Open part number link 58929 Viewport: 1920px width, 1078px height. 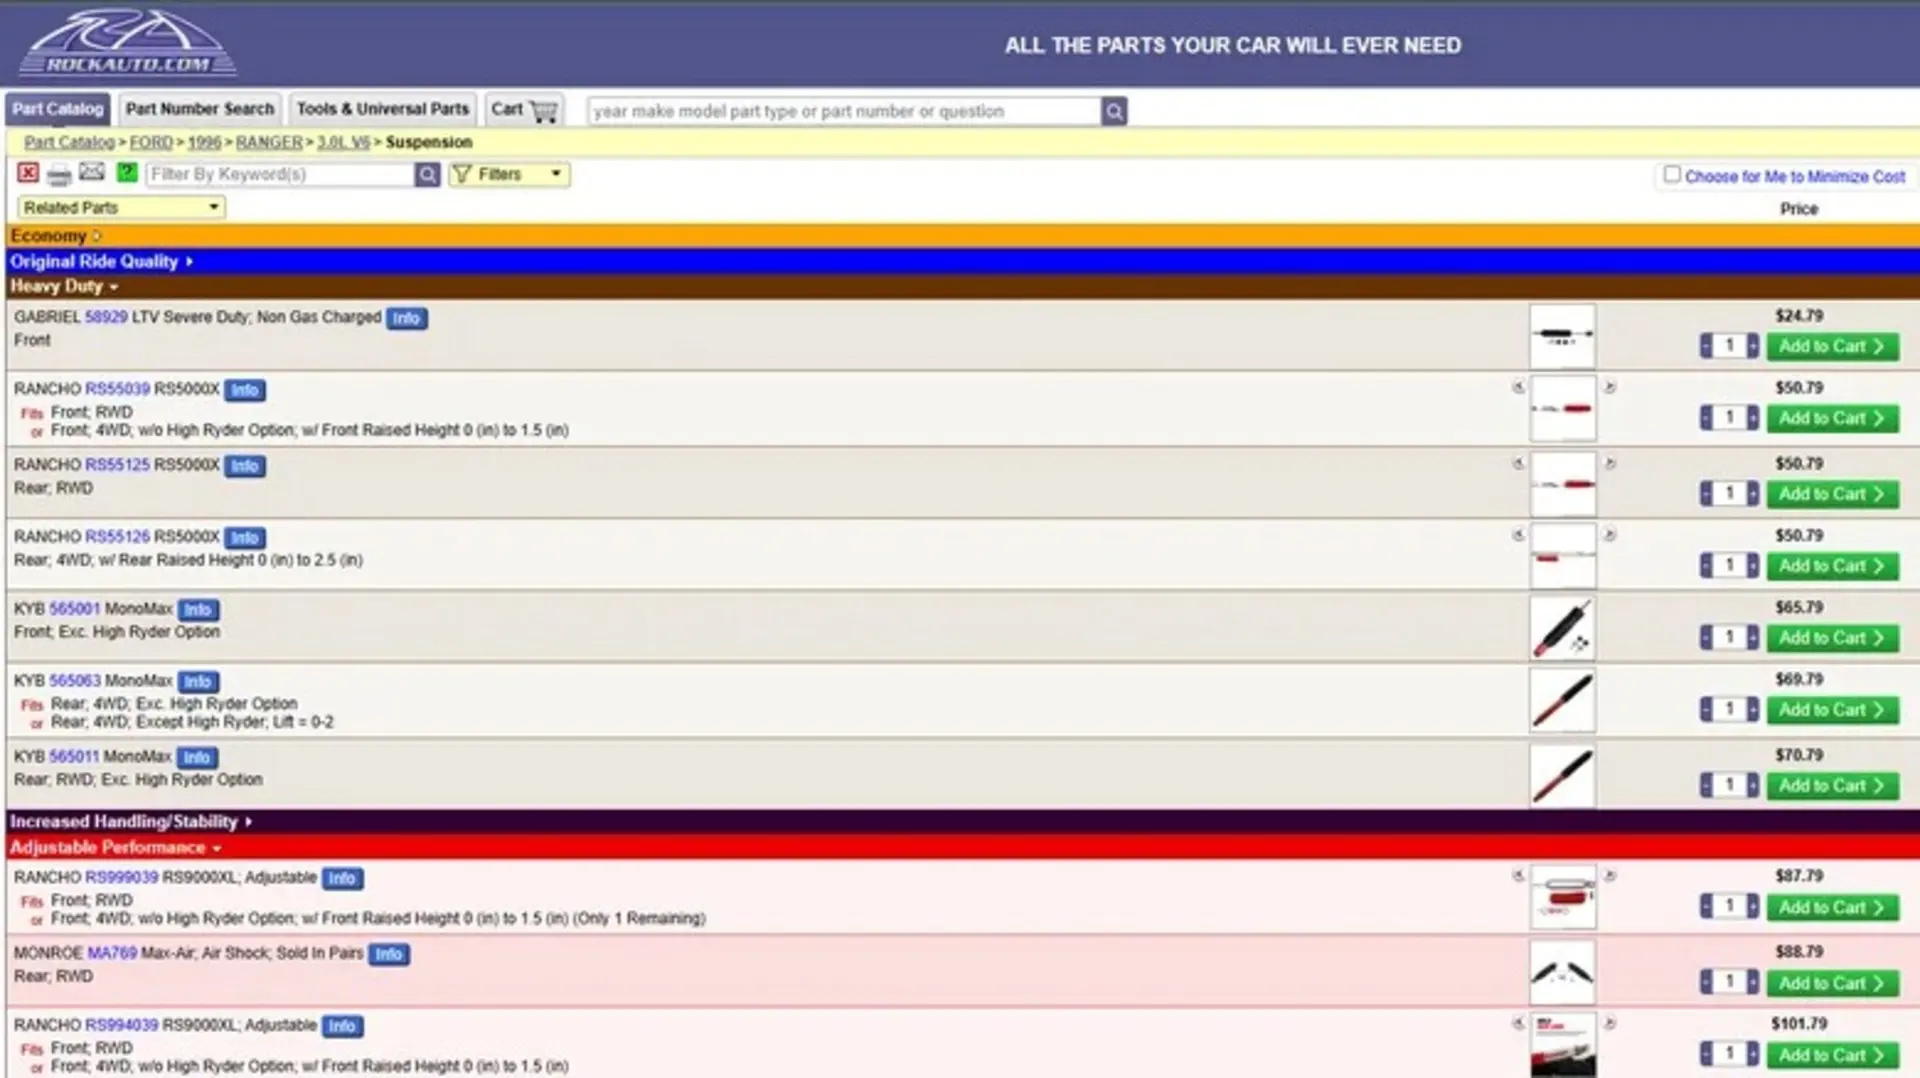tap(106, 317)
